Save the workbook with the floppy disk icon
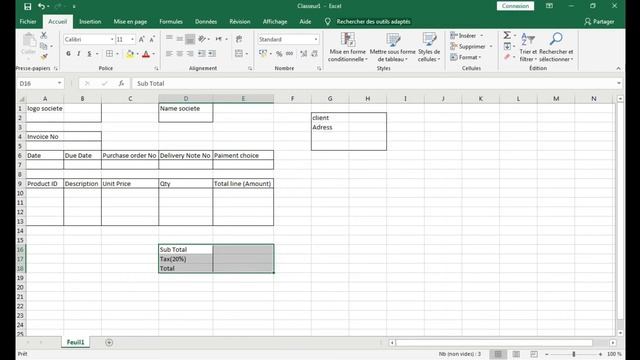 pos(27,6)
